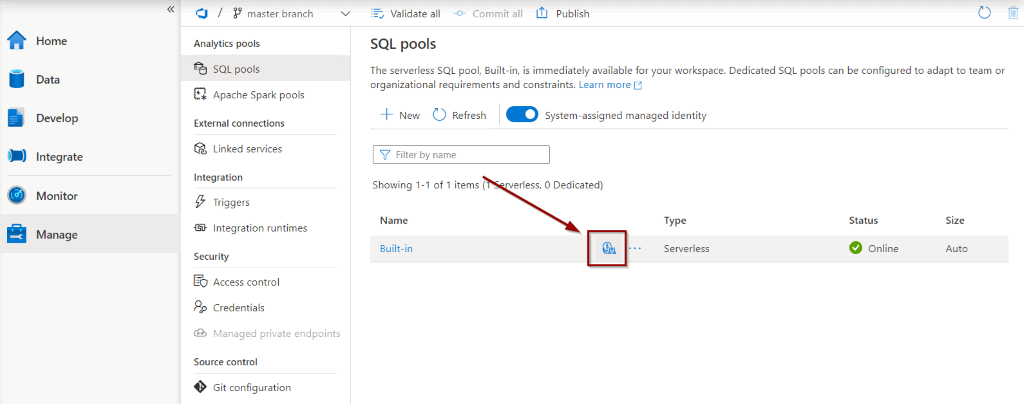Click the Publish upload icon
Image resolution: width=1024 pixels, height=404 pixels.
[541, 13]
